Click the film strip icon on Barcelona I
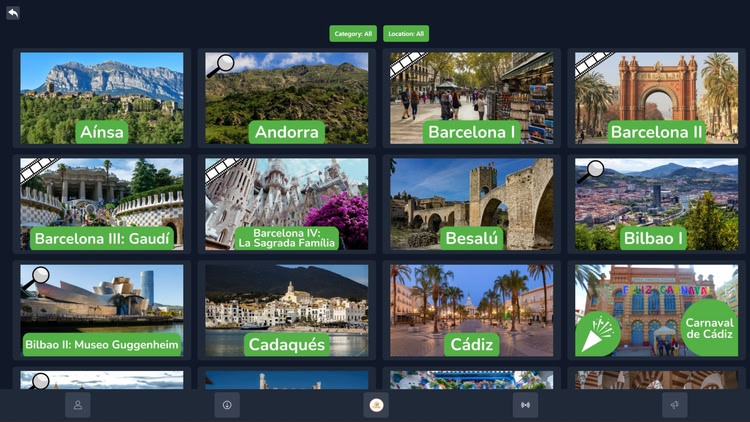The height and width of the screenshot is (422, 750). point(407,64)
